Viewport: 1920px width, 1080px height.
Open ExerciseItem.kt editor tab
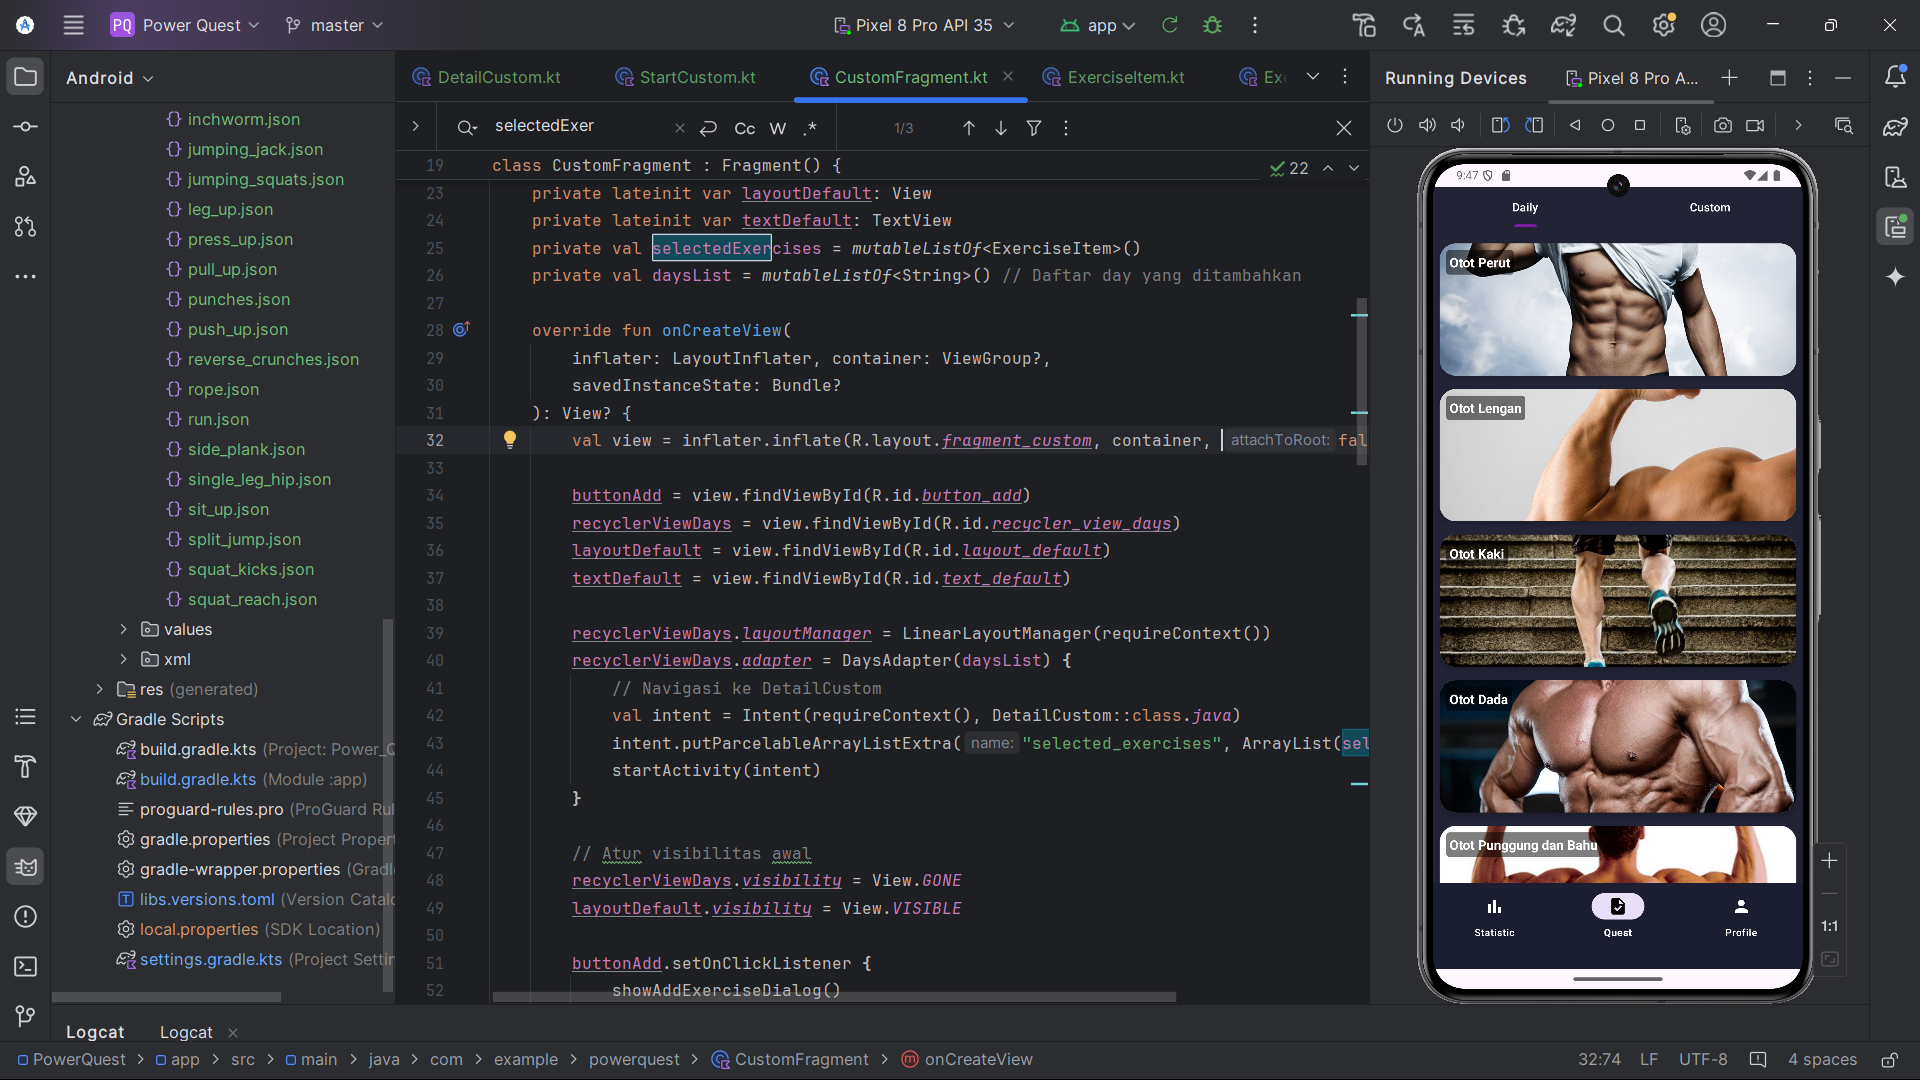1125,77
